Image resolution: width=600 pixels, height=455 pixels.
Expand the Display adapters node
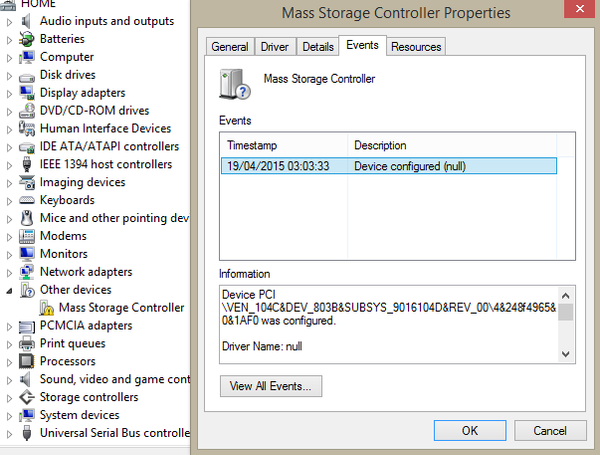coord(10,93)
